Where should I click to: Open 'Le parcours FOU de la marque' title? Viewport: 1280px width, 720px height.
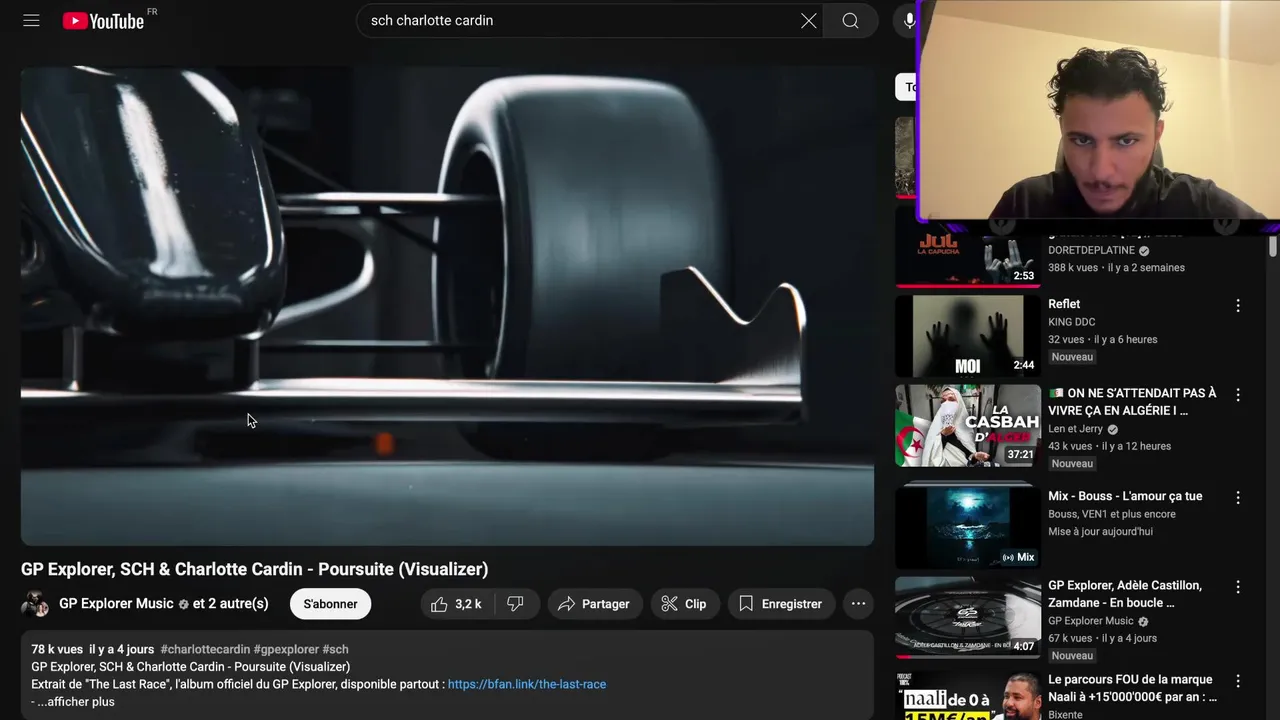coord(1132,688)
